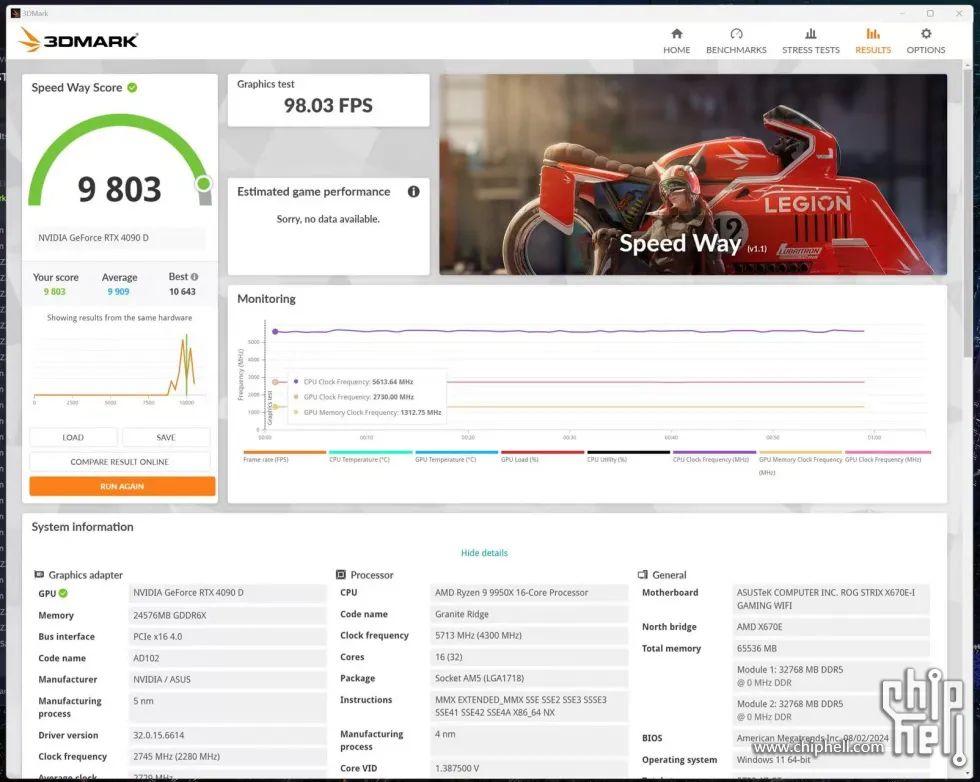The height and width of the screenshot is (782, 980).
Task: Click the Granite Ridge code name value
Action: tap(529, 614)
